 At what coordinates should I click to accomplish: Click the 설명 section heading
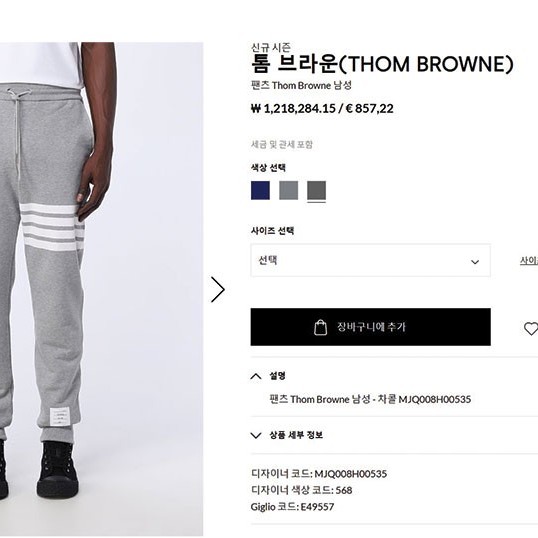[277, 376]
